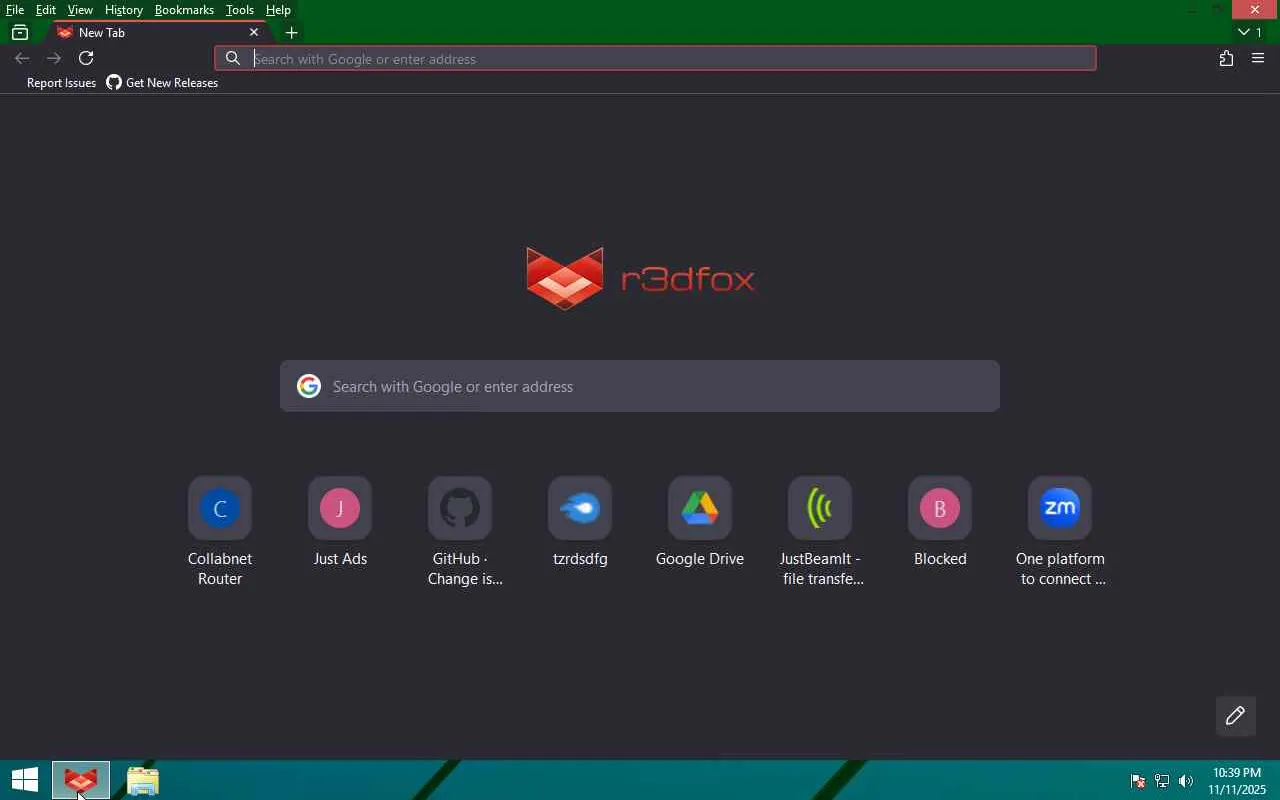Focus the address bar field
Image resolution: width=1280 pixels, height=800 pixels.
click(656, 59)
